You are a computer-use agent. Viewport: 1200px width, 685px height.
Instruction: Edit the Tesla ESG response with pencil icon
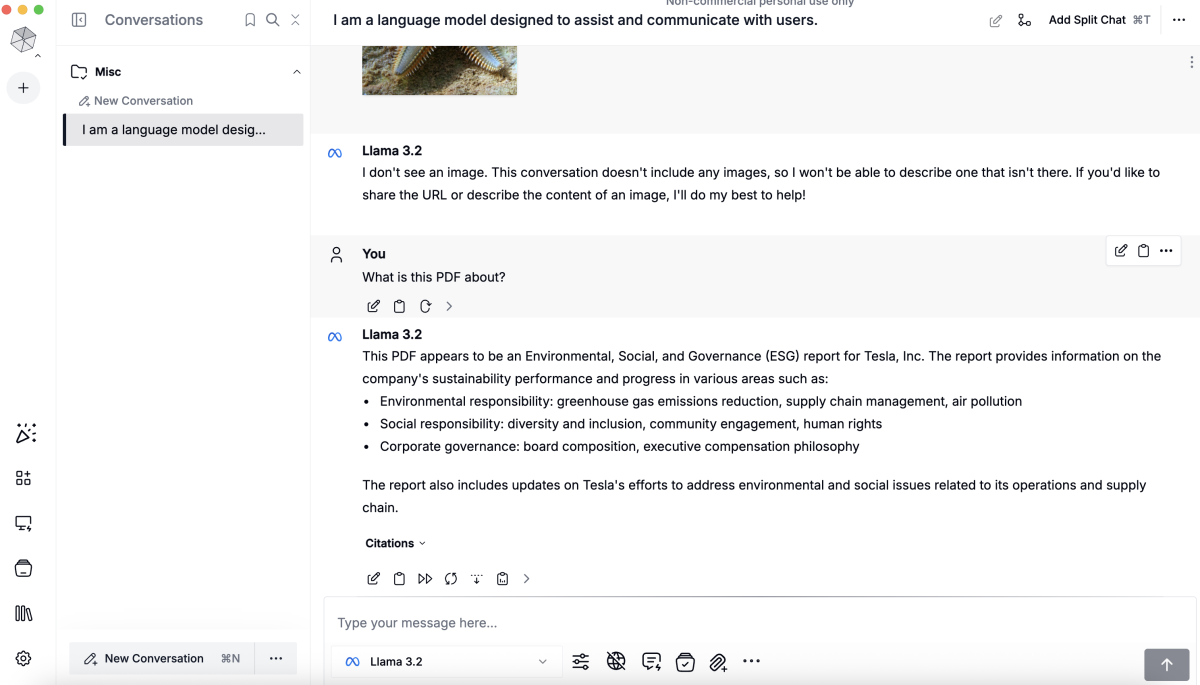click(373, 578)
